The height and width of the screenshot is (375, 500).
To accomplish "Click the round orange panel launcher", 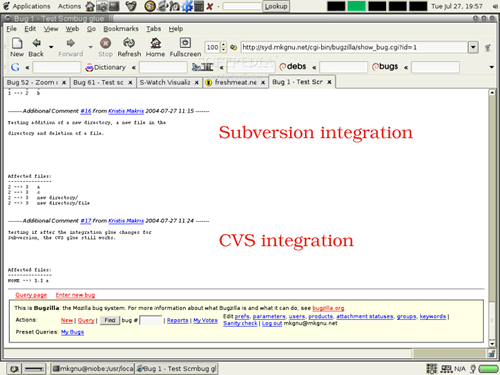I will (150, 6).
